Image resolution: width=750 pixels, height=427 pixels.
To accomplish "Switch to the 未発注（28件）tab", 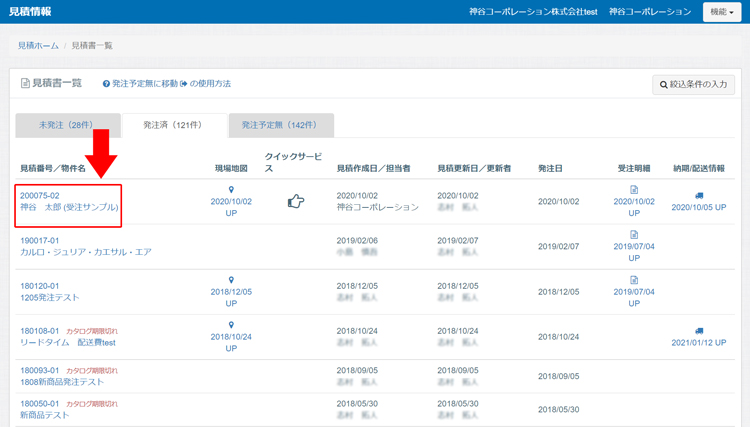I will click(x=68, y=125).
